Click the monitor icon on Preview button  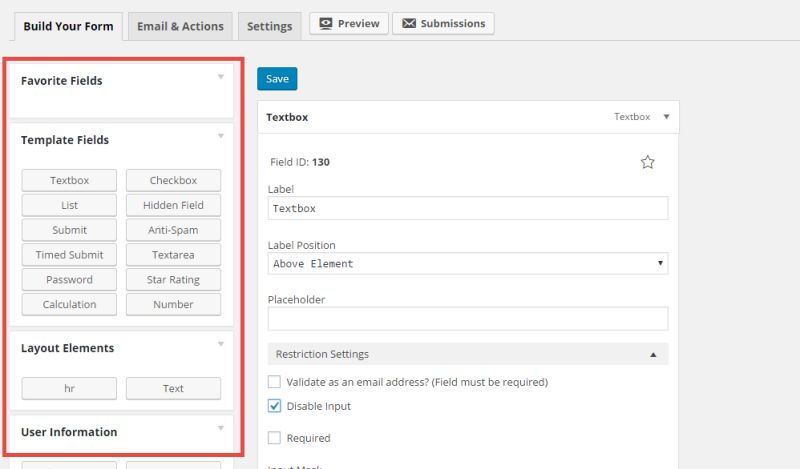[326, 23]
